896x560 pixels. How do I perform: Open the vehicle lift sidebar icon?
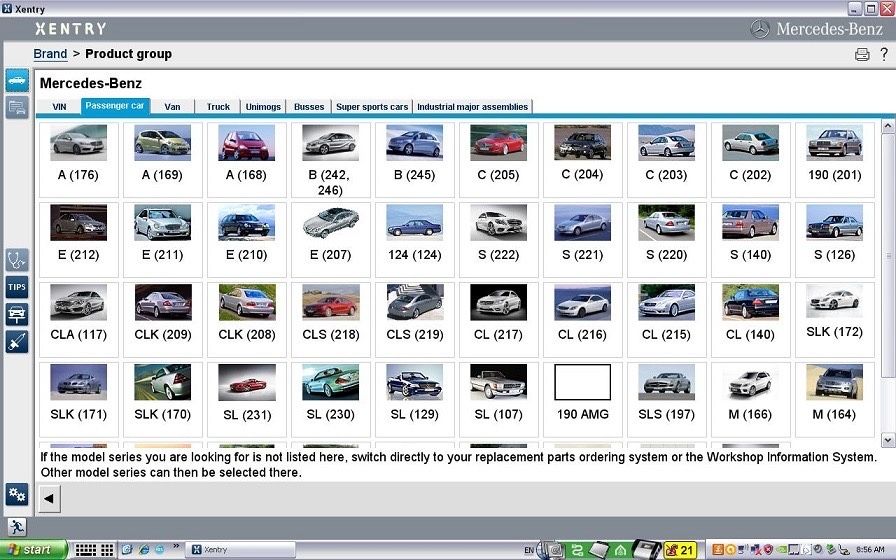coord(17,314)
